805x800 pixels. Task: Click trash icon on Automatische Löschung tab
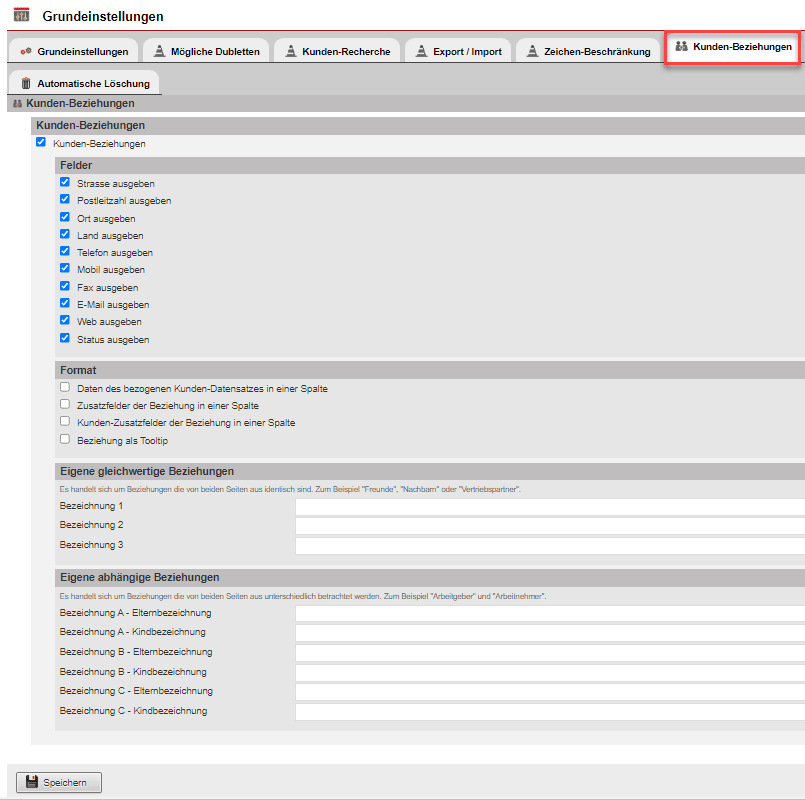tap(26, 84)
